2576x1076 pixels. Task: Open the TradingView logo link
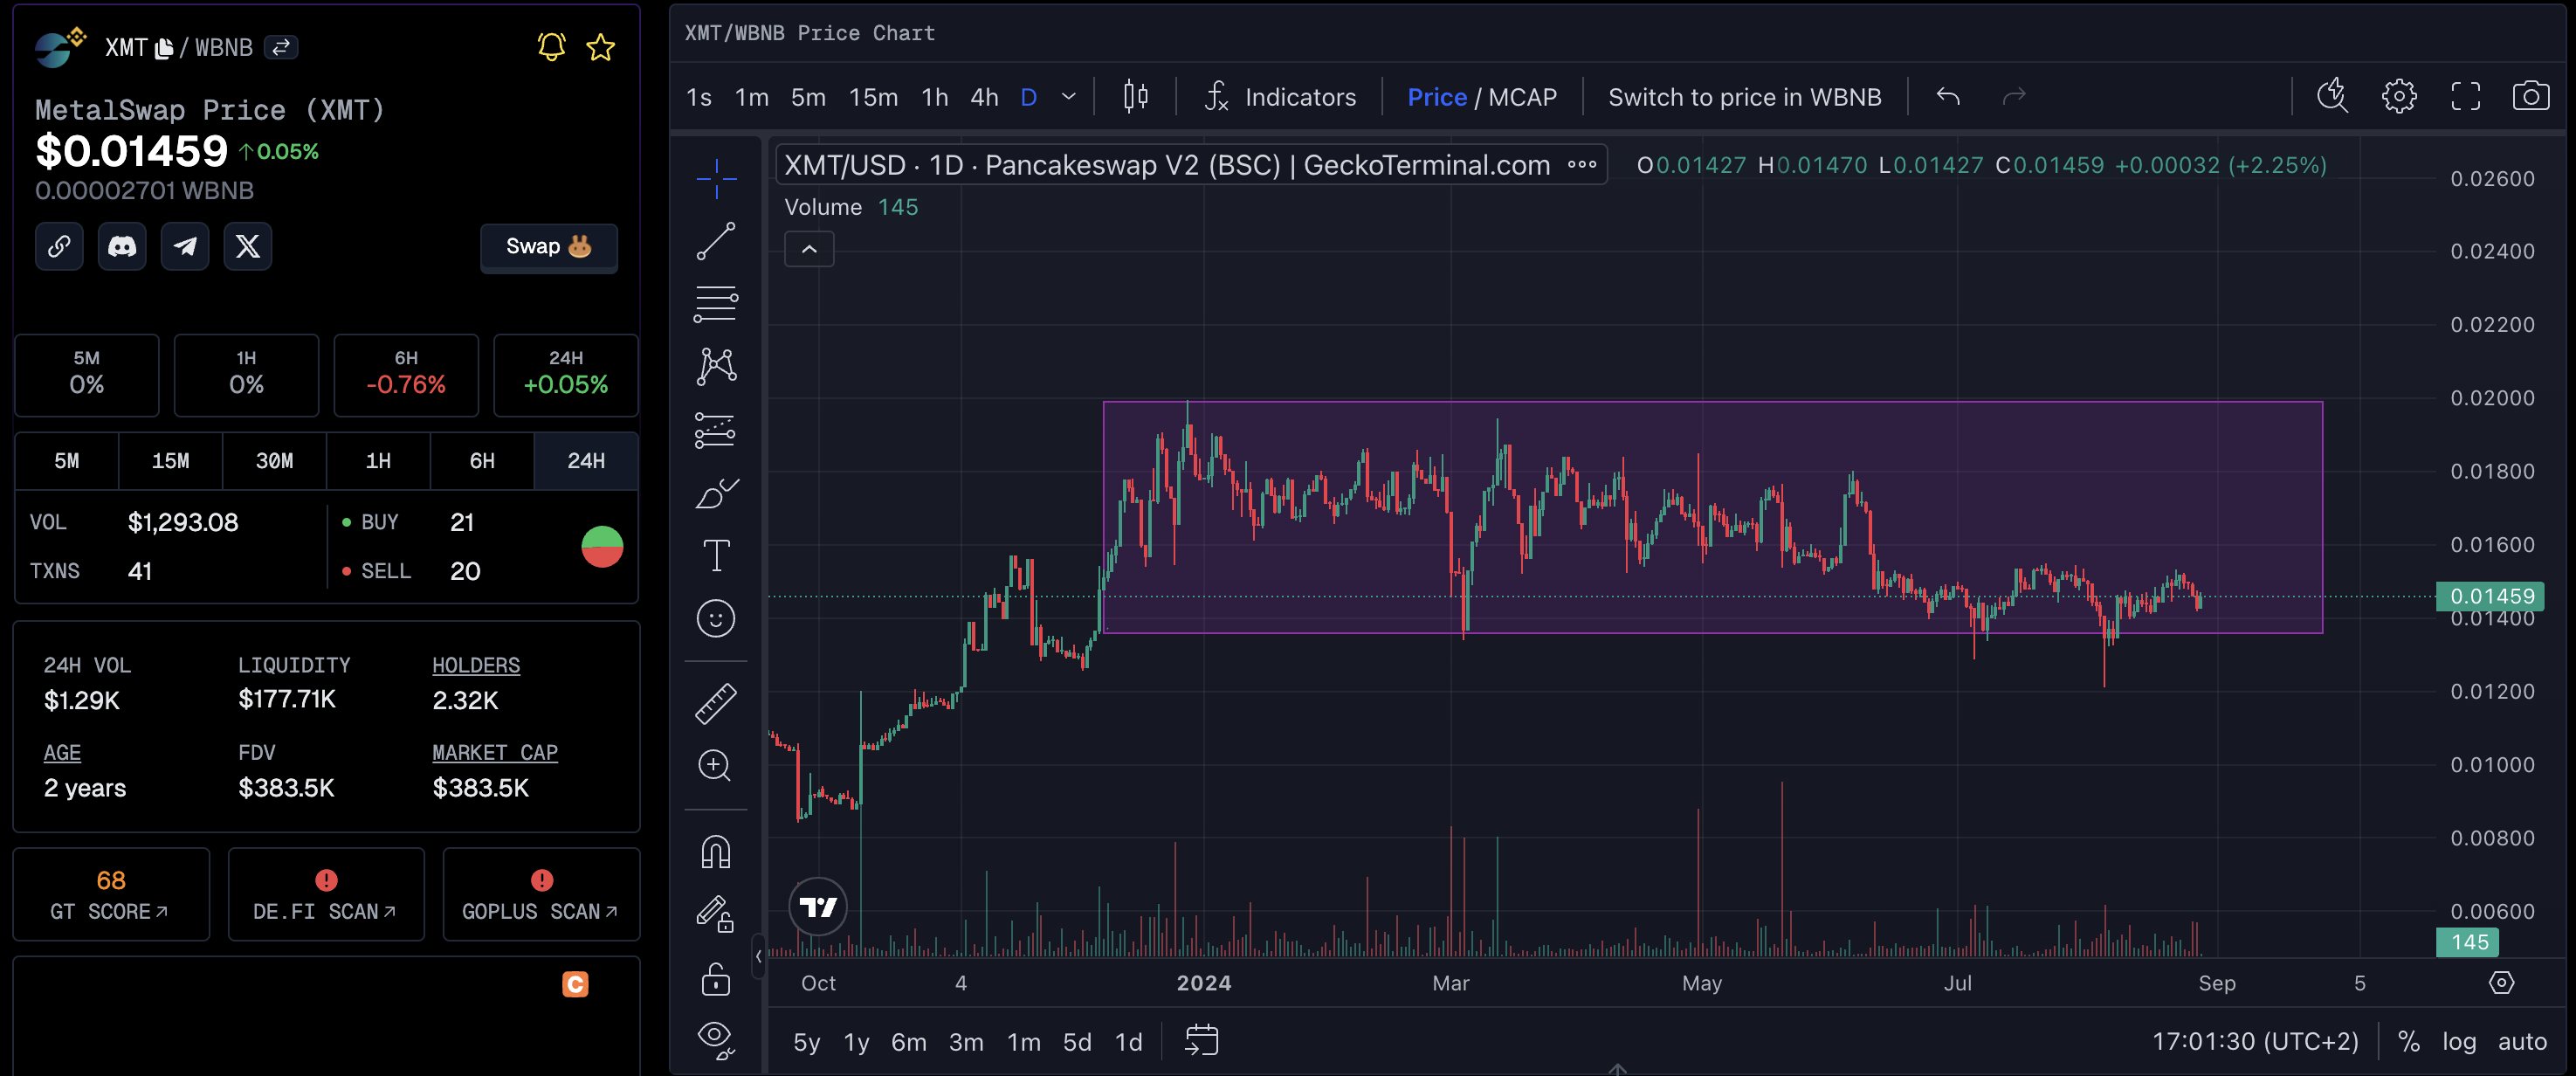pyautogui.click(x=818, y=907)
